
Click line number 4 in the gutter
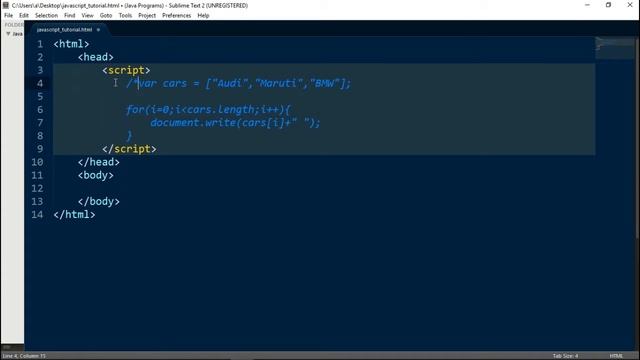pyautogui.click(x=40, y=83)
